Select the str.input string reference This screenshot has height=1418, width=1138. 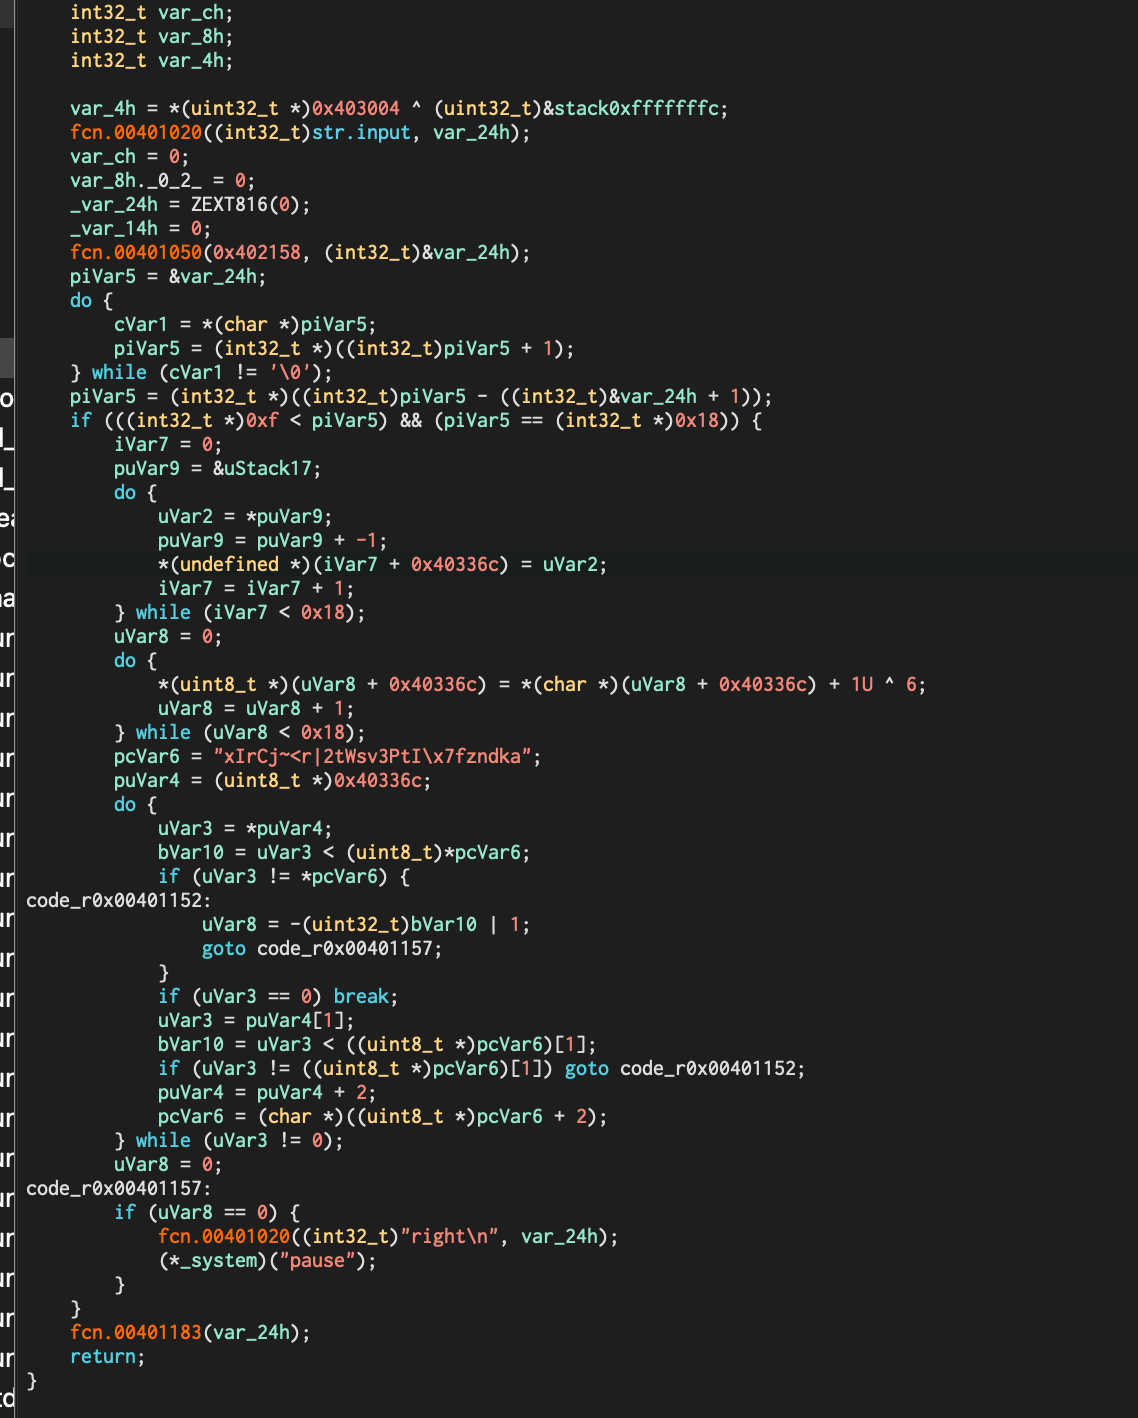[x=361, y=133]
